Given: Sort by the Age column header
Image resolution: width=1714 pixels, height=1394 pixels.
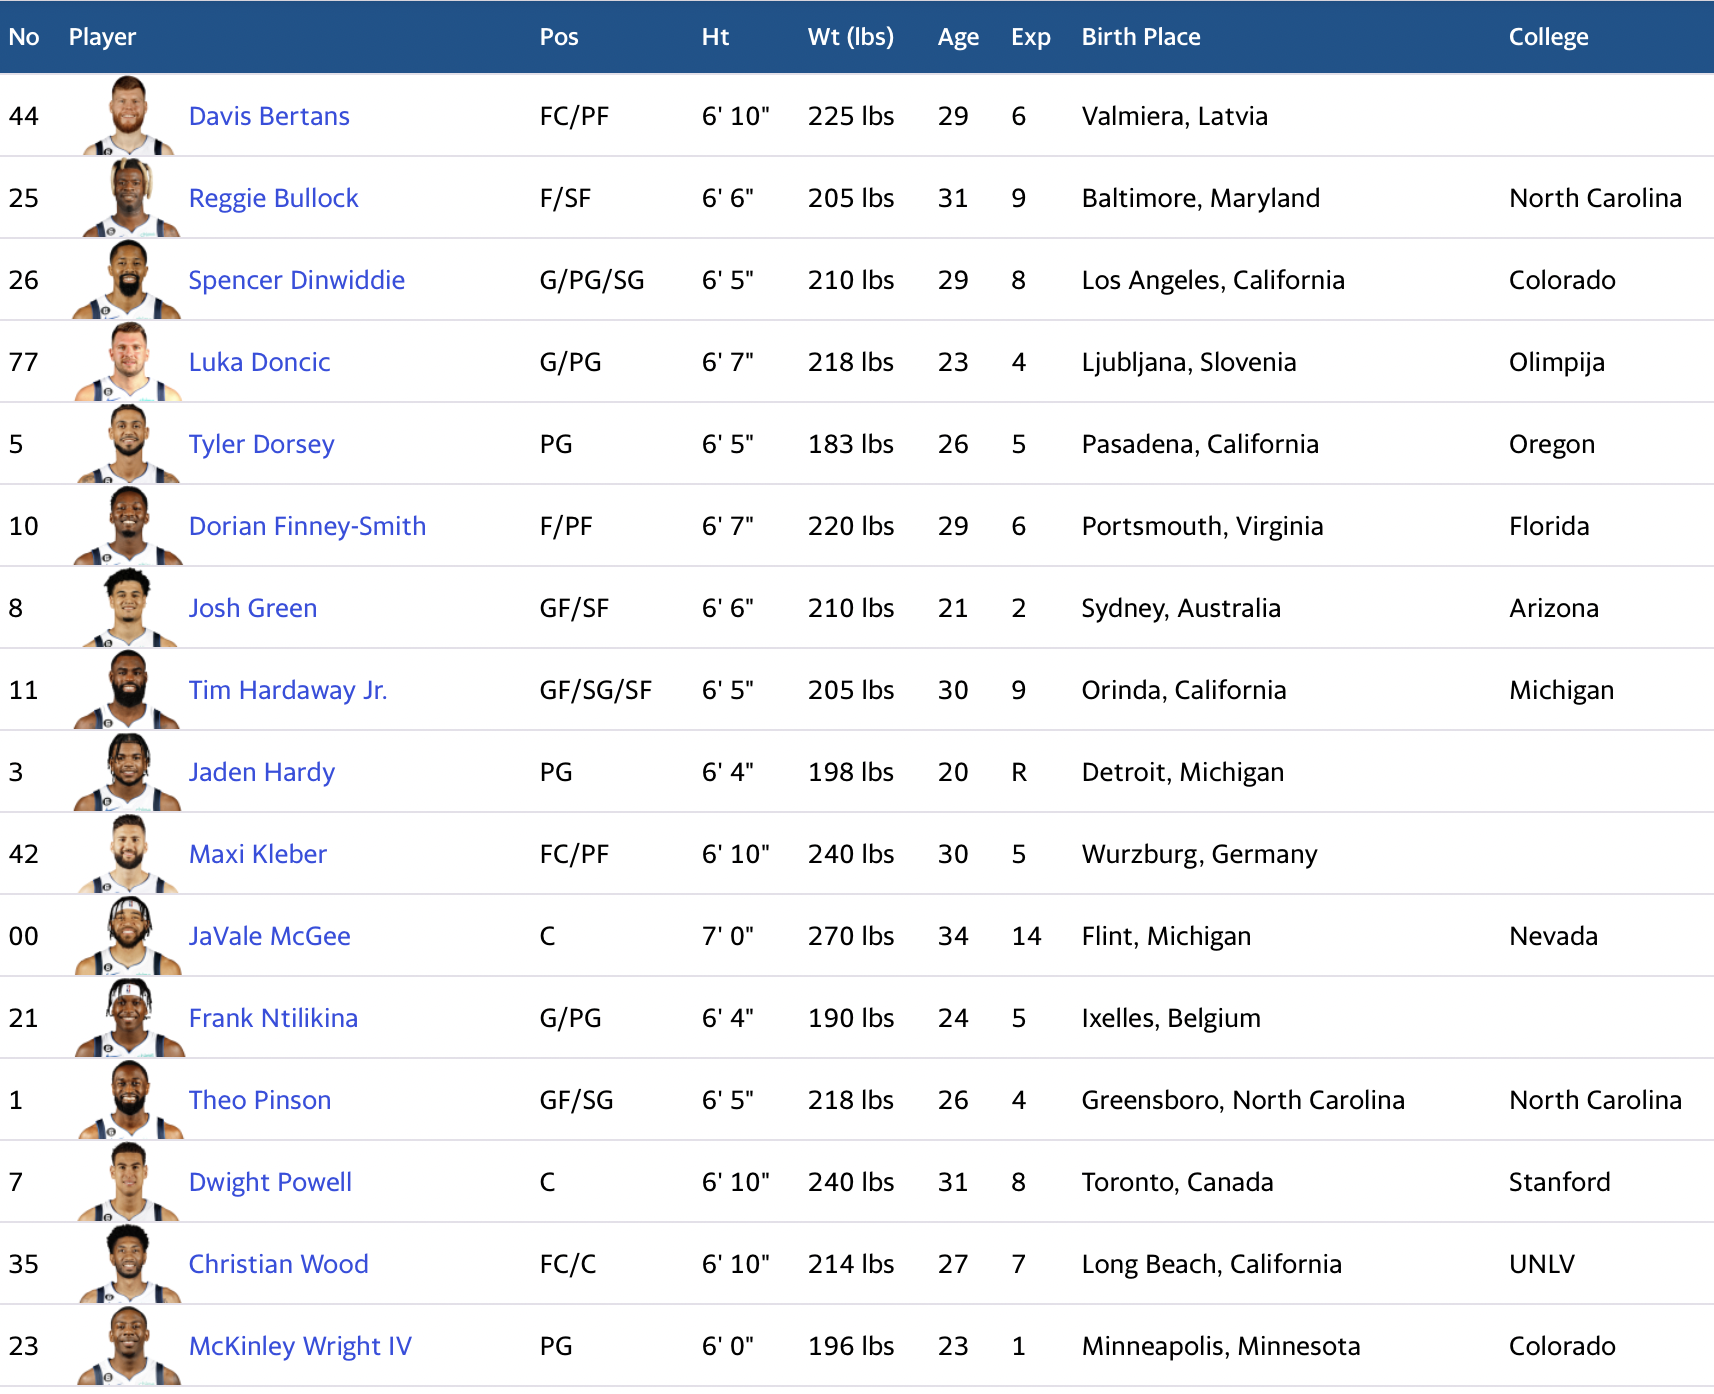Looking at the screenshot, I should (958, 37).
